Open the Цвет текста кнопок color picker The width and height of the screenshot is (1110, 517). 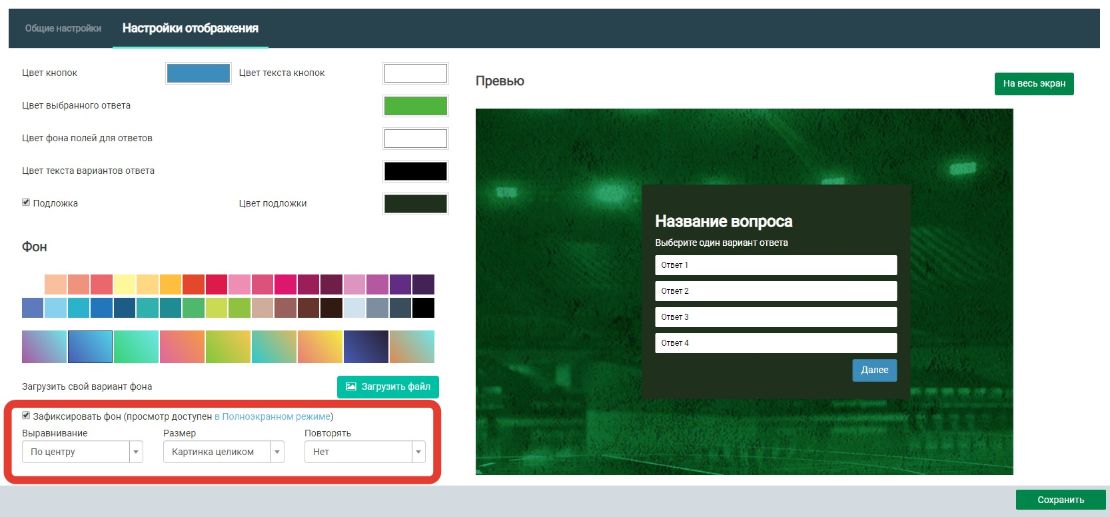coord(416,73)
